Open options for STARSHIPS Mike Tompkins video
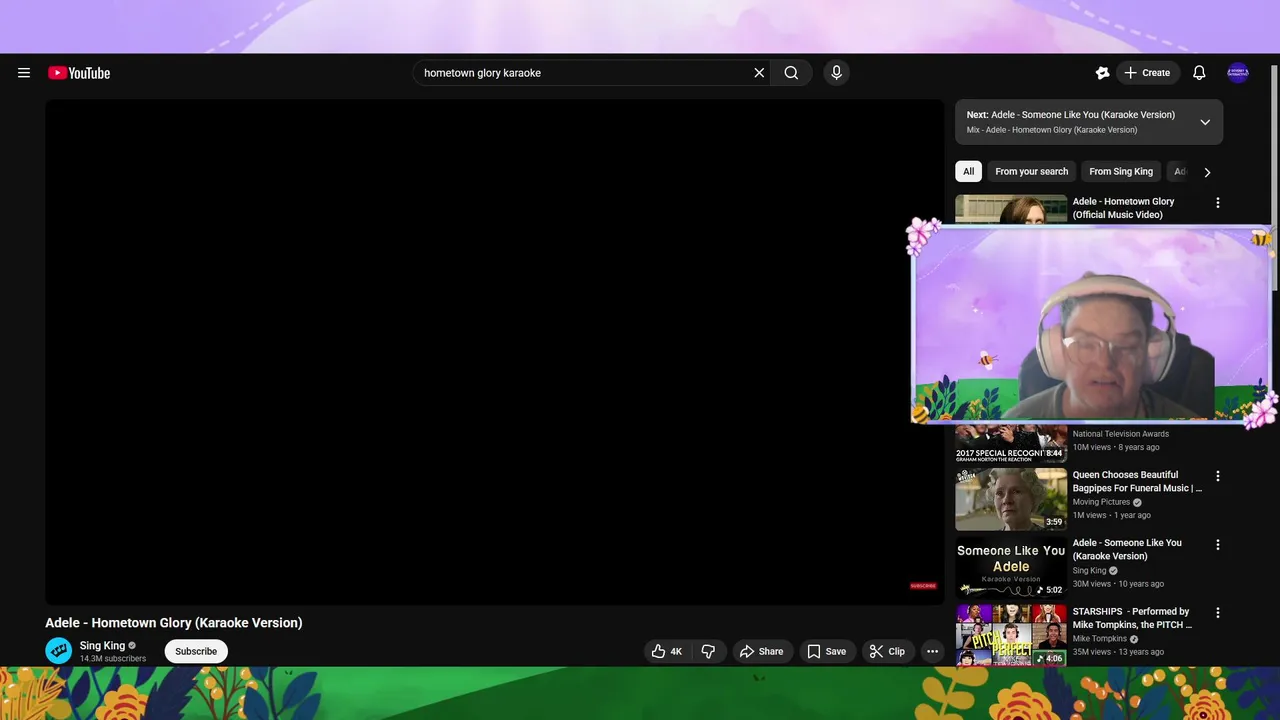Image resolution: width=1280 pixels, height=720 pixels. coord(1217,613)
